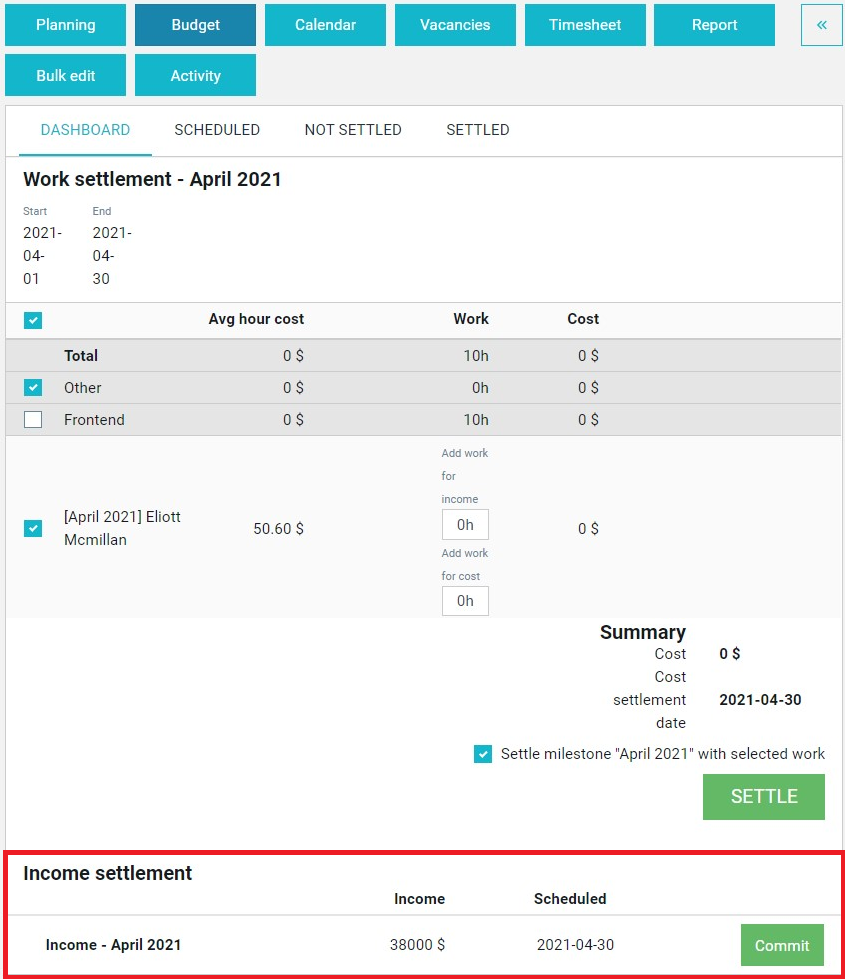Toggle the select-all checkbox in table header

pos(33,320)
